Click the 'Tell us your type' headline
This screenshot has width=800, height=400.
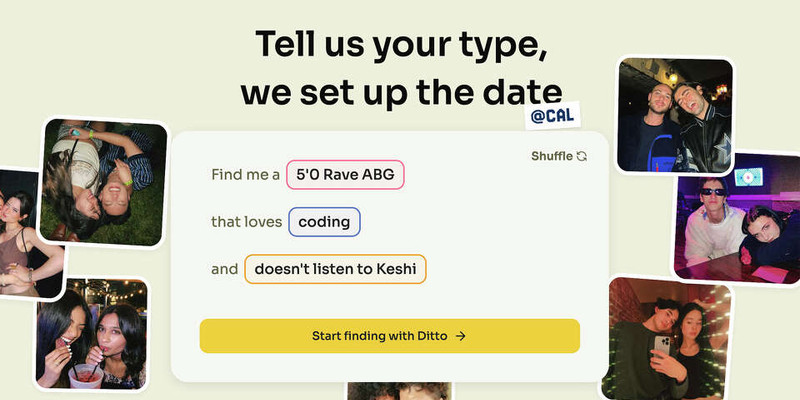point(401,45)
